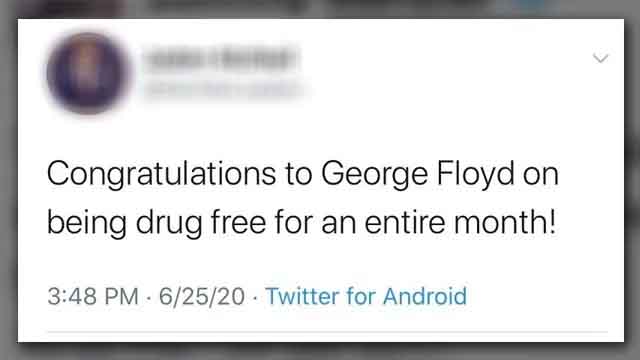Click the word month! ending the tweet
This screenshot has width=640, height=360.
point(505,222)
